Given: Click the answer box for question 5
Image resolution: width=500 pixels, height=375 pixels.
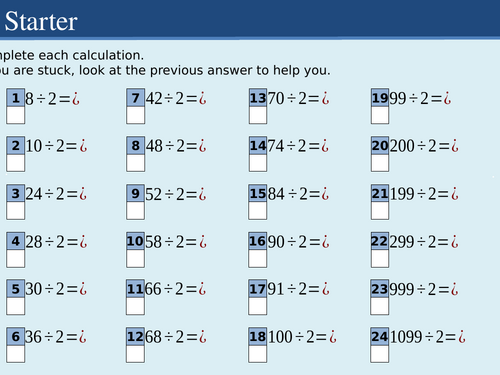Looking at the screenshot, I should pyautogui.click(x=16, y=306).
